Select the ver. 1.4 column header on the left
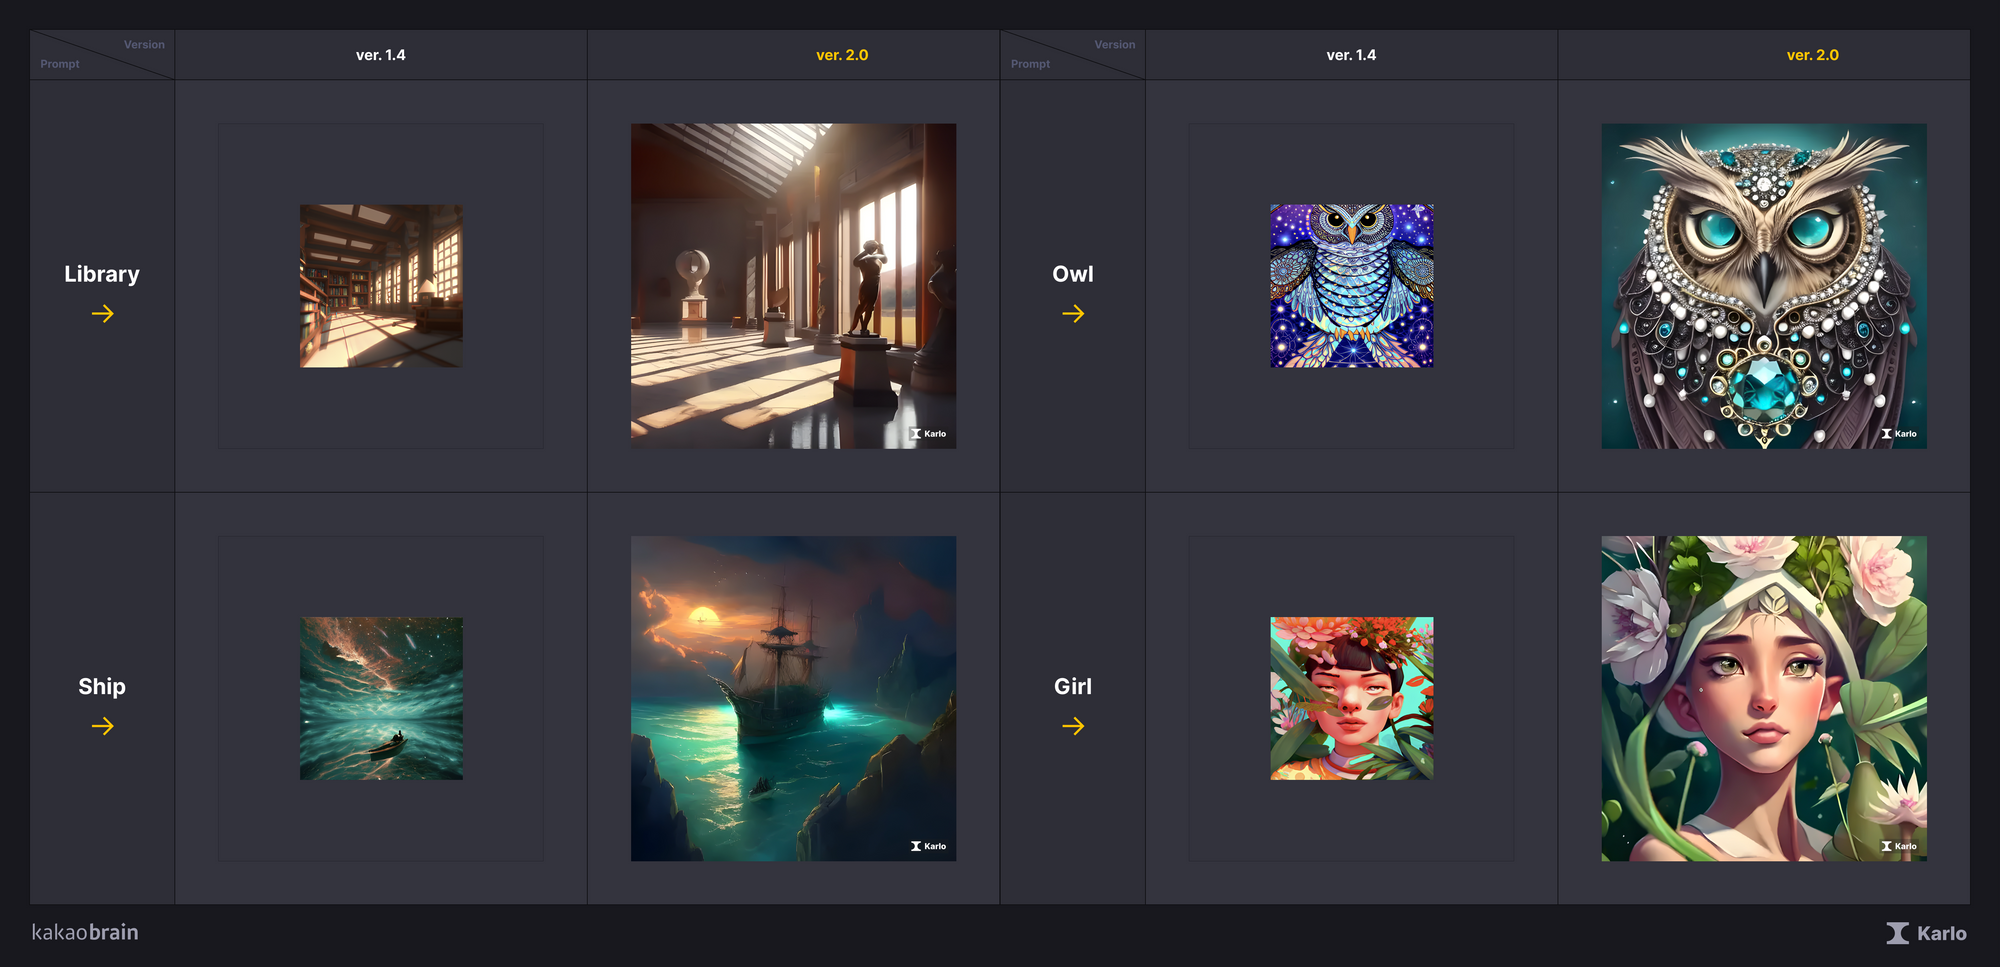 379,55
